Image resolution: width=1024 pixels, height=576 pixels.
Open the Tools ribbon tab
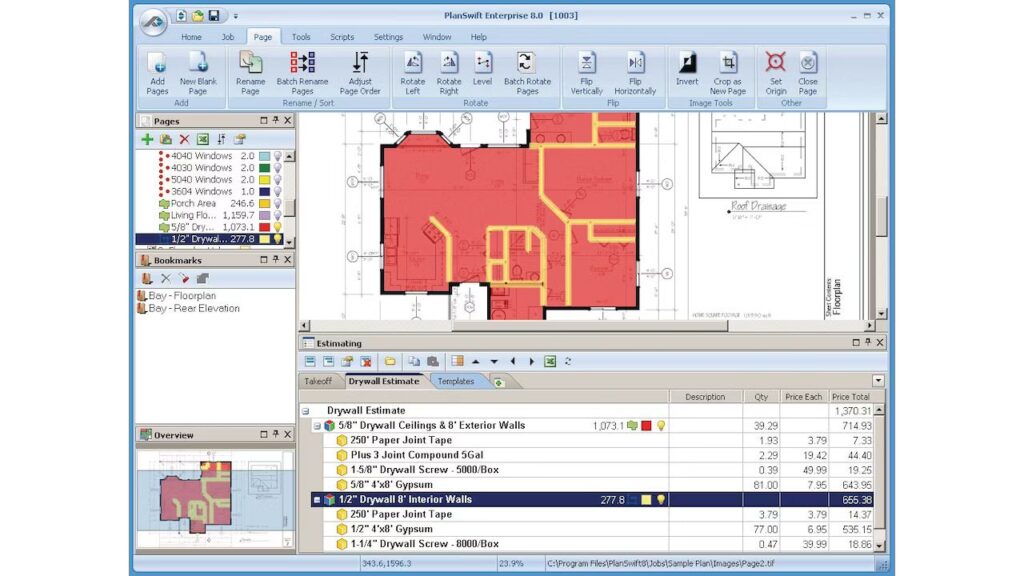(x=301, y=37)
